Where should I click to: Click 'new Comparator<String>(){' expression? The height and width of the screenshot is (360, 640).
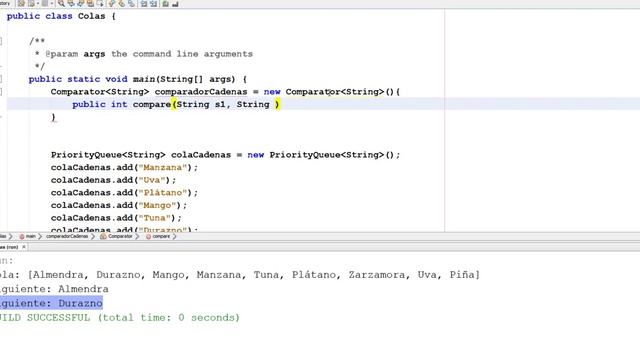(332, 92)
